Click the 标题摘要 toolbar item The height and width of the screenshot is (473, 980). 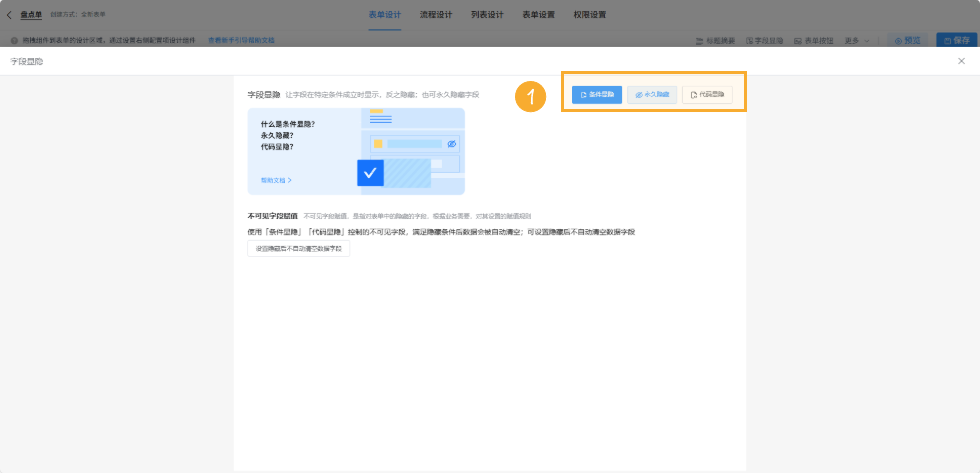[x=715, y=41]
